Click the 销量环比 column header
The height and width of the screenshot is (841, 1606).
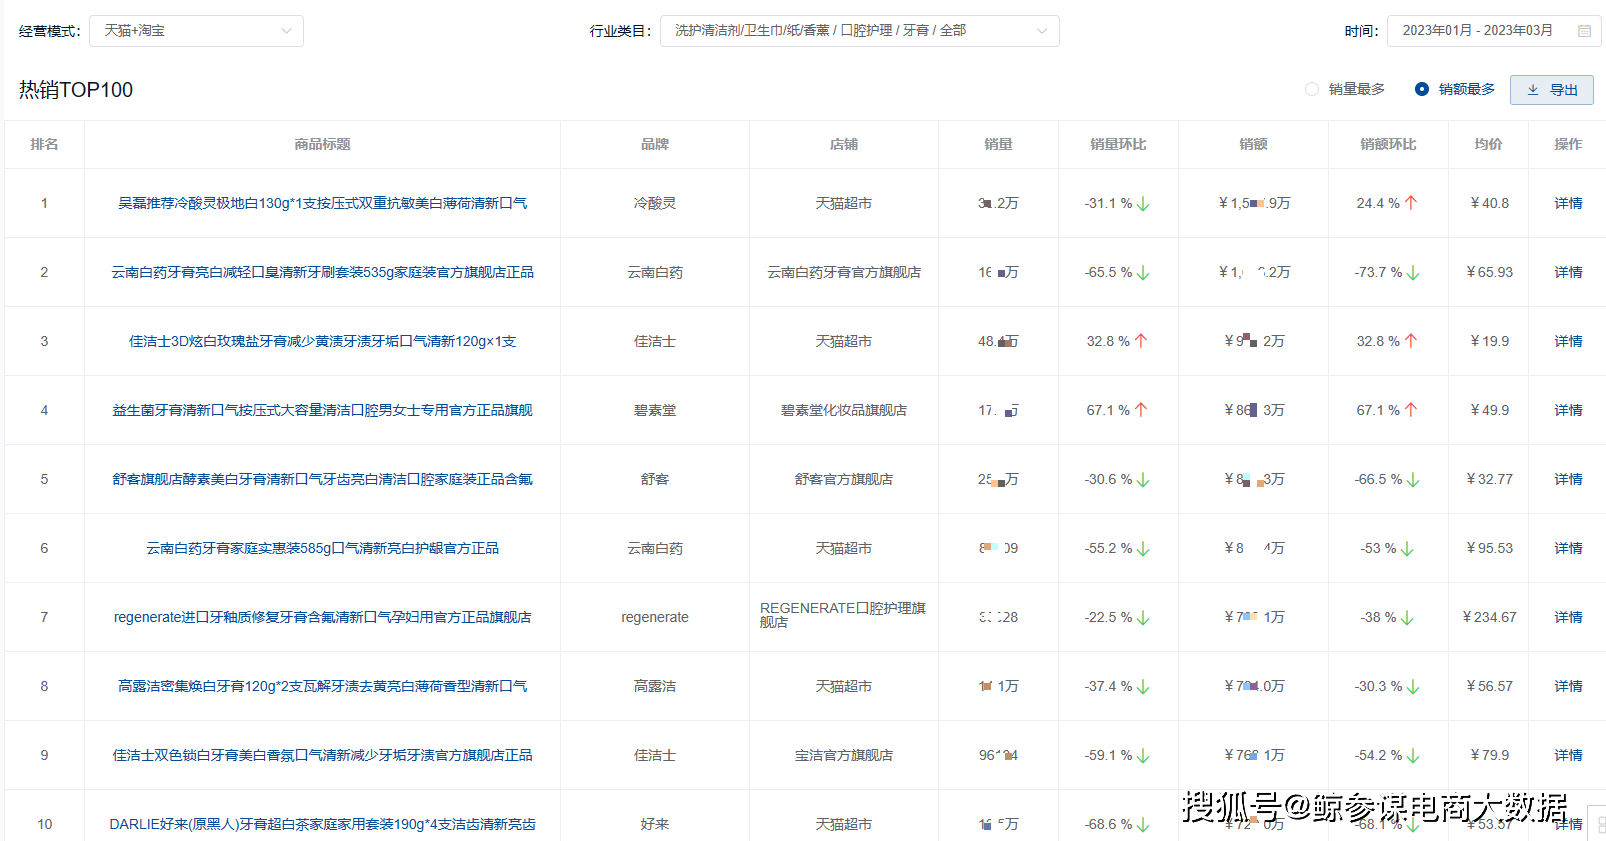pyautogui.click(x=1118, y=144)
